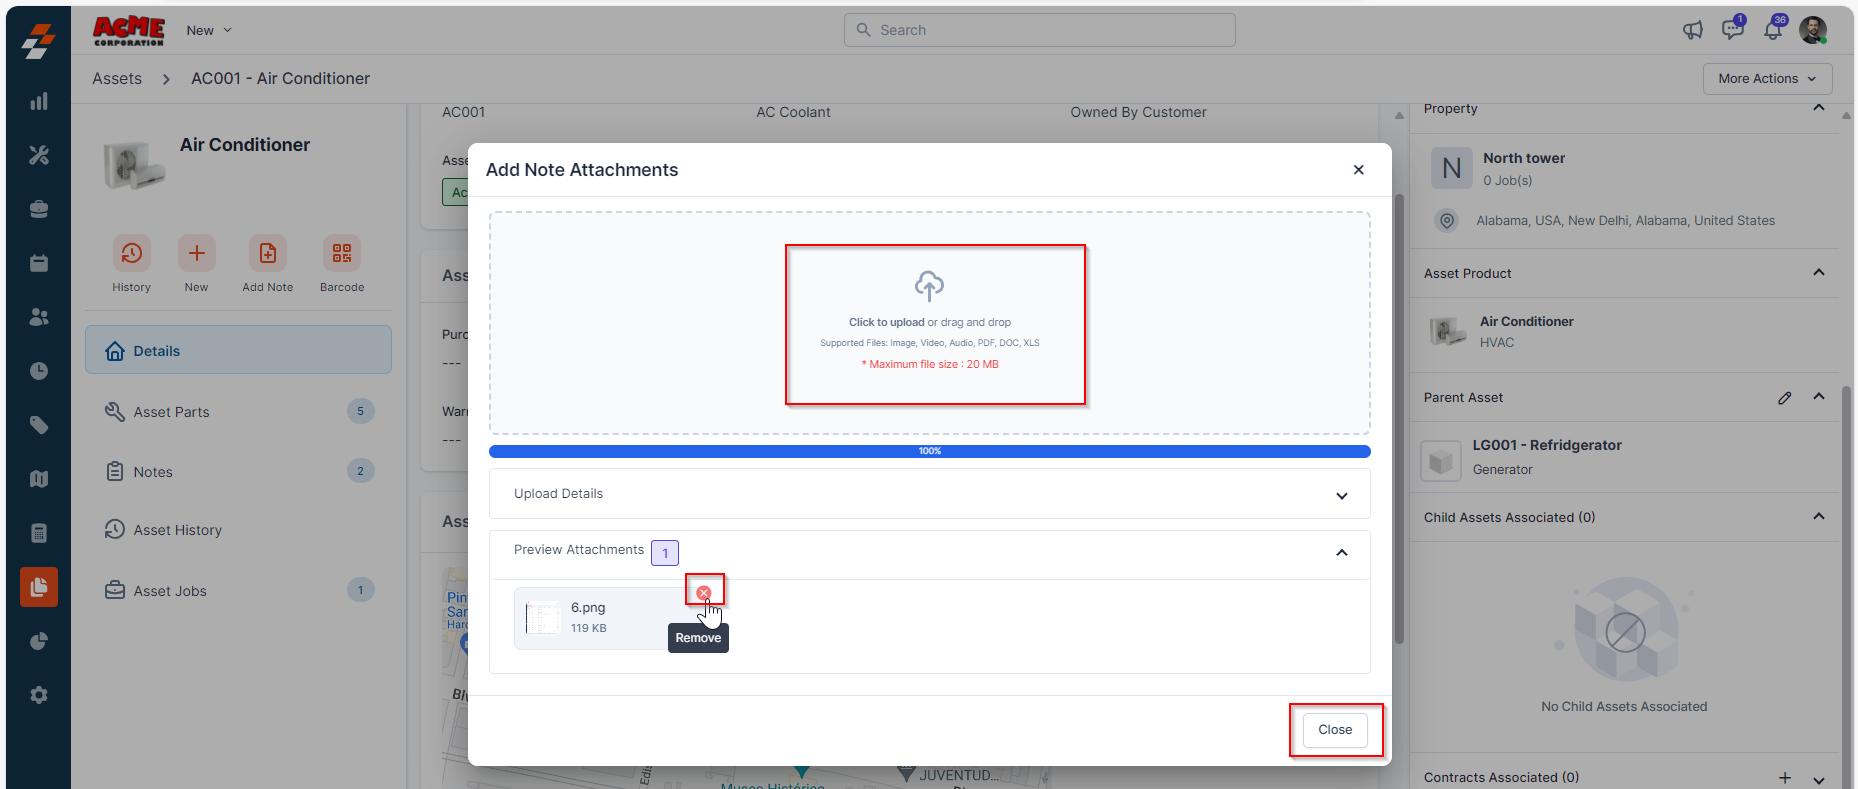Collapse the Parent Asset section
The height and width of the screenshot is (789, 1858).
pyautogui.click(x=1819, y=397)
